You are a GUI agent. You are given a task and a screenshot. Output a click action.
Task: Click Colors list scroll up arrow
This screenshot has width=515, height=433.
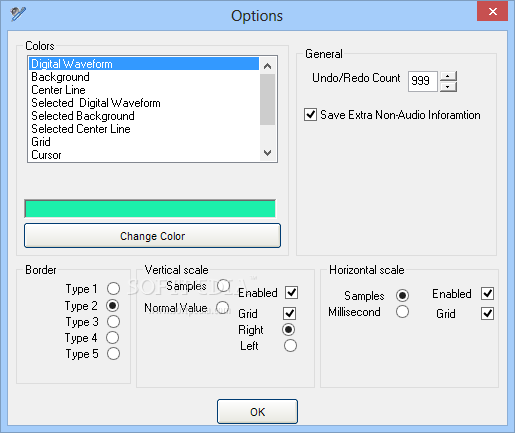click(x=267, y=66)
